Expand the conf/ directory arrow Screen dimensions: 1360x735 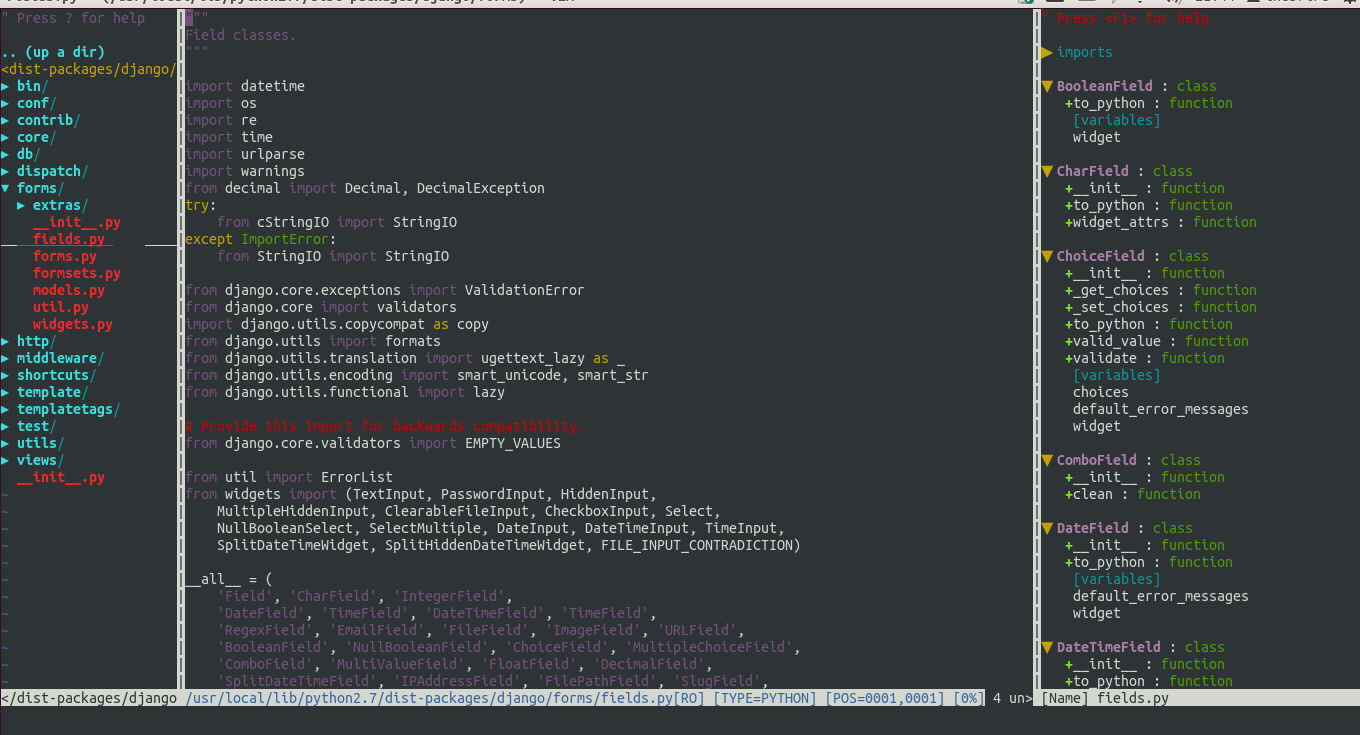coord(5,103)
